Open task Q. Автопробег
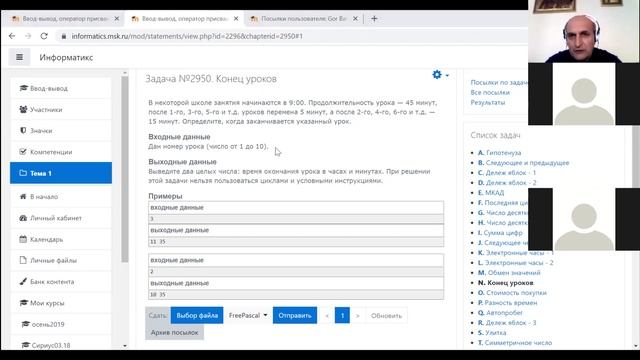Viewport: 640px width, 360px height. click(500, 313)
